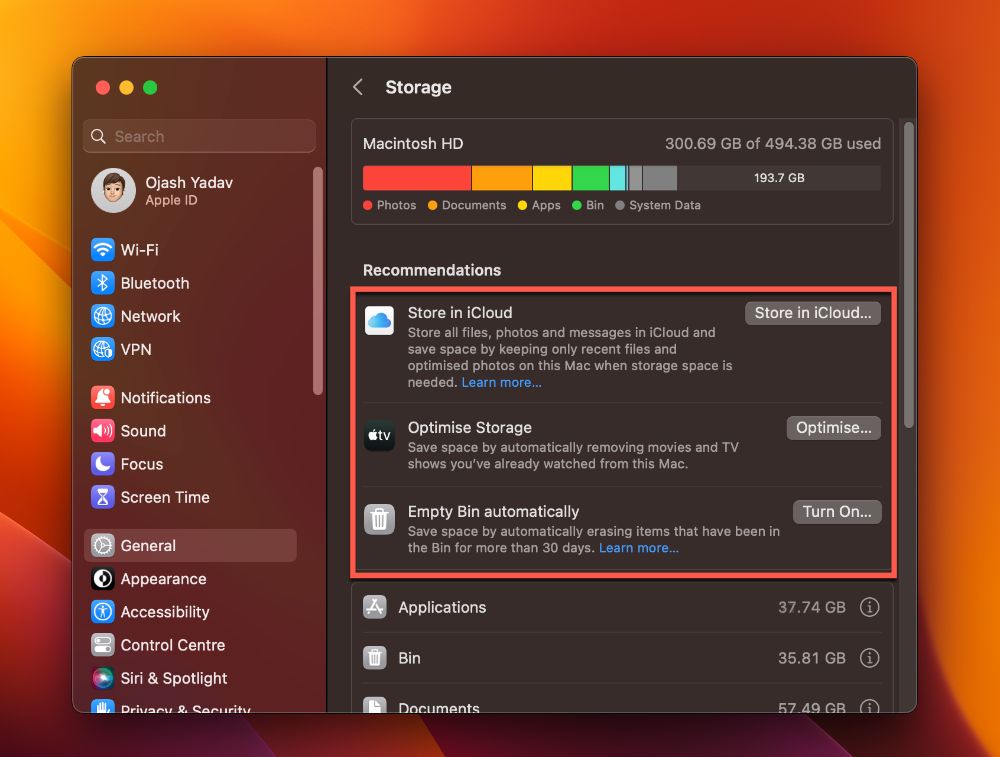Click Optimise Storage heading text
Viewport: 1000px width, 757px height.
pos(469,427)
